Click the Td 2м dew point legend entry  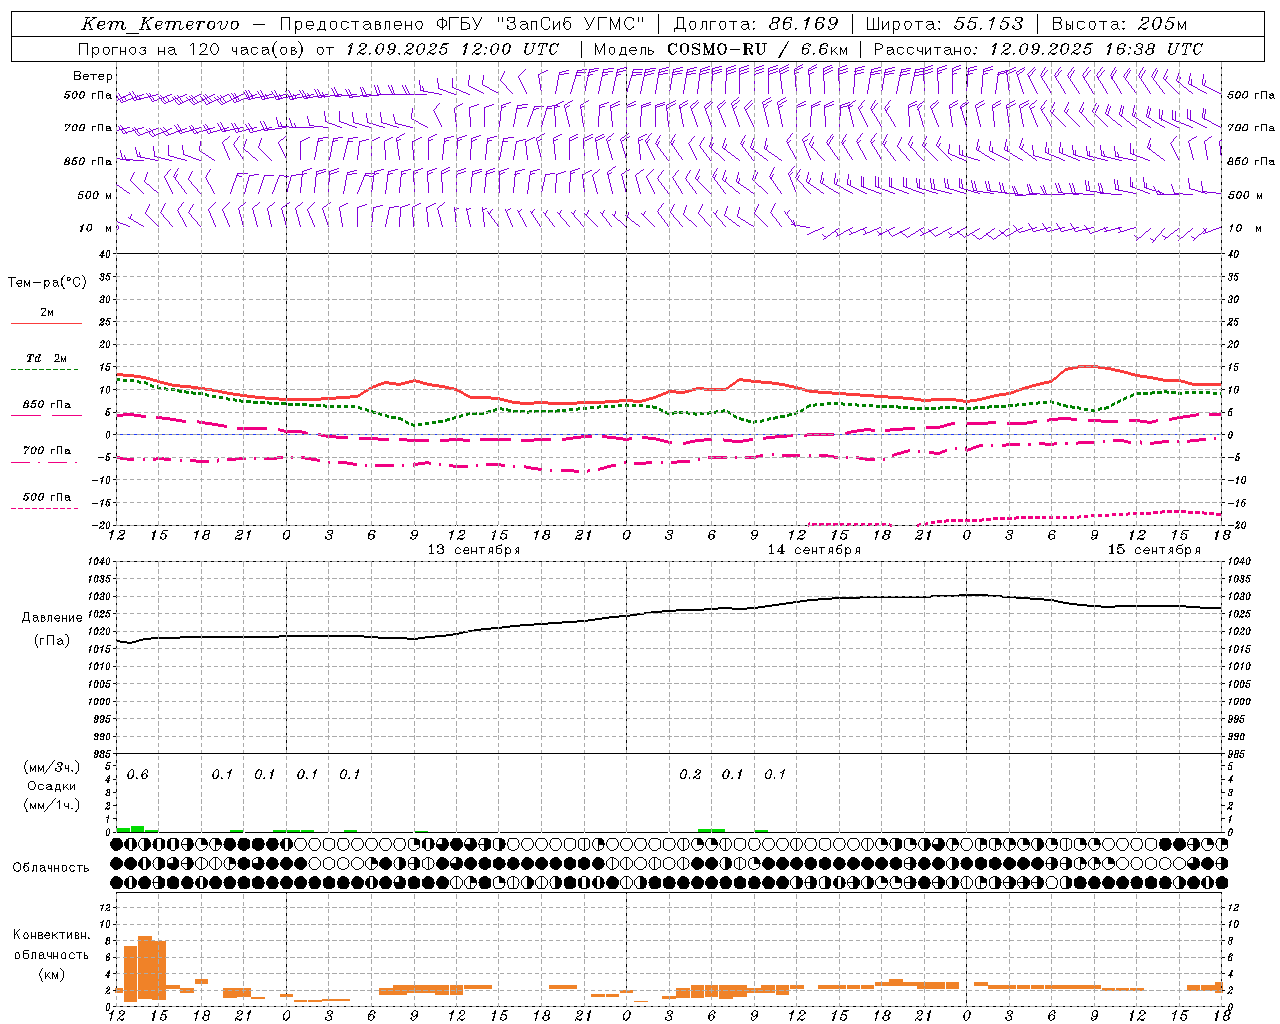46,358
